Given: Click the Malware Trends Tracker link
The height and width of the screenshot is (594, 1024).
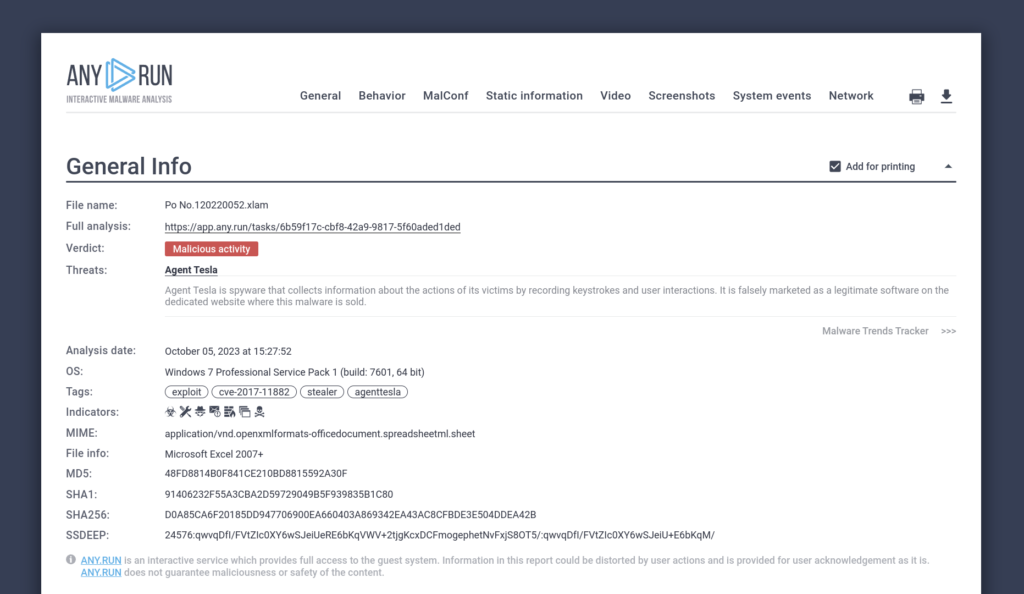Looking at the screenshot, I should (875, 332).
